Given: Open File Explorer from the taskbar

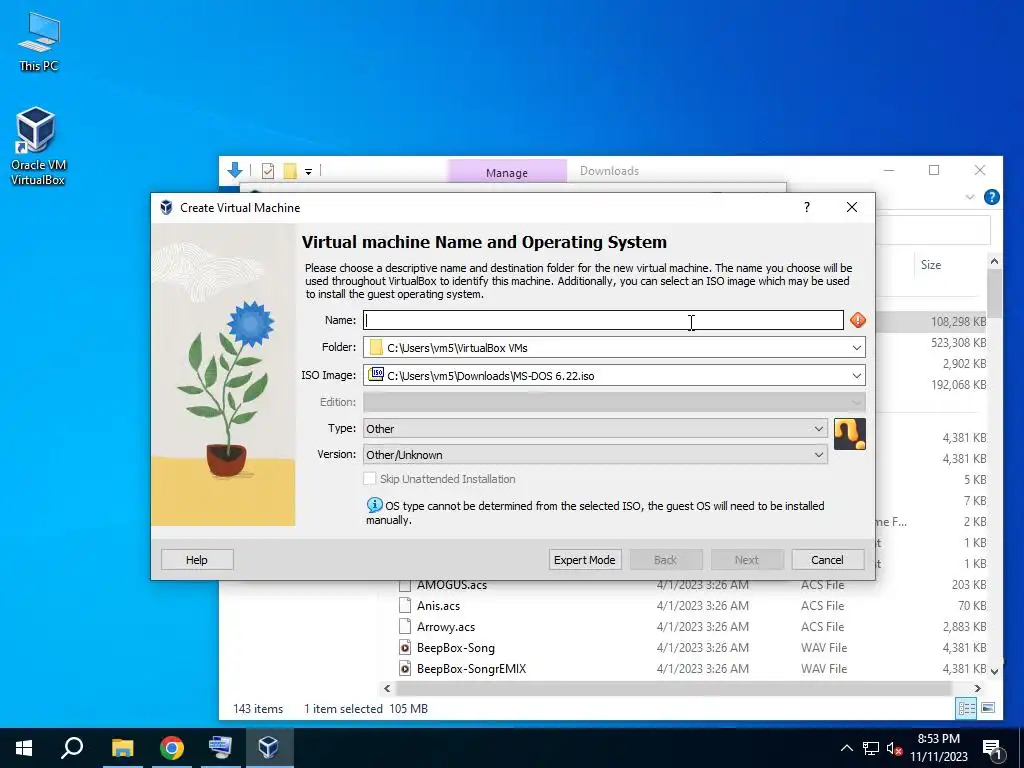Looking at the screenshot, I should click(x=122, y=748).
